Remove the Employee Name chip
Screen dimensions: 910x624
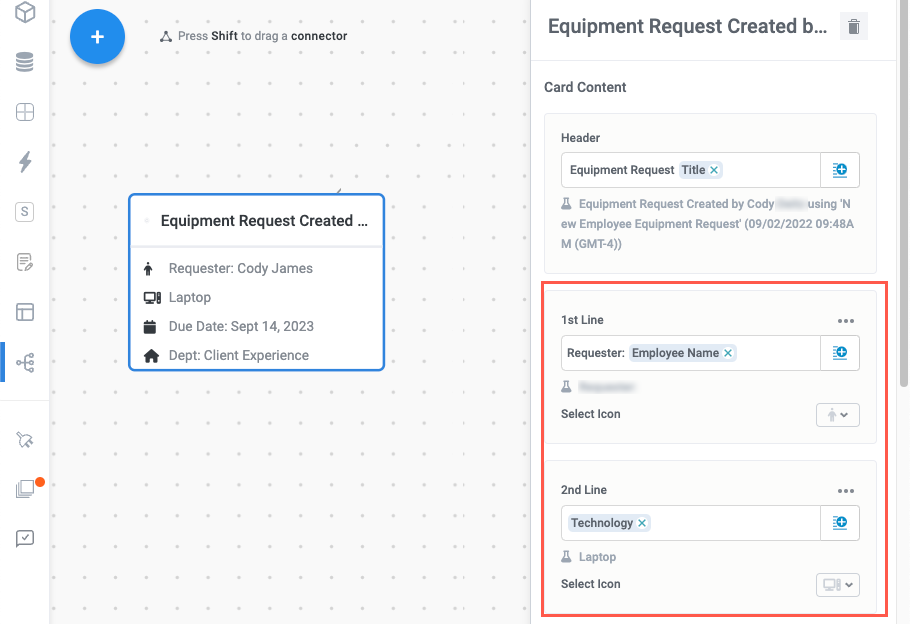728,353
